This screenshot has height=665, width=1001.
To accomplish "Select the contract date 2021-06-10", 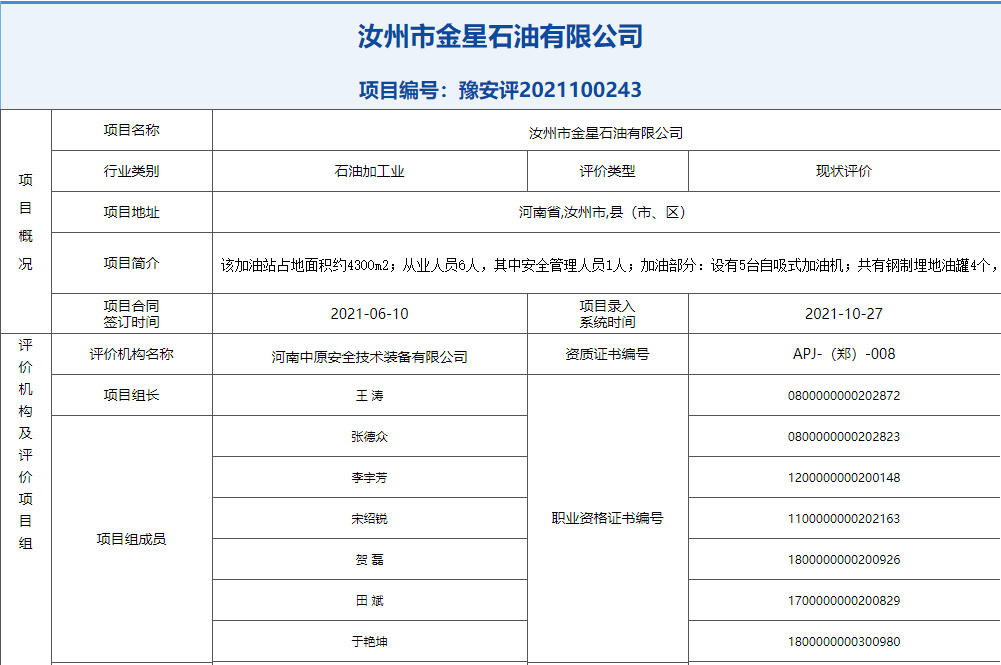I will coord(370,314).
